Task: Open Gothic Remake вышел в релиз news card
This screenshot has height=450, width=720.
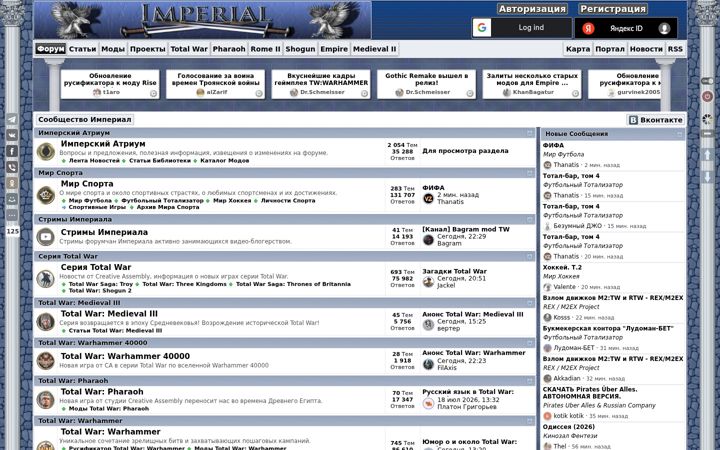Action: click(x=427, y=84)
